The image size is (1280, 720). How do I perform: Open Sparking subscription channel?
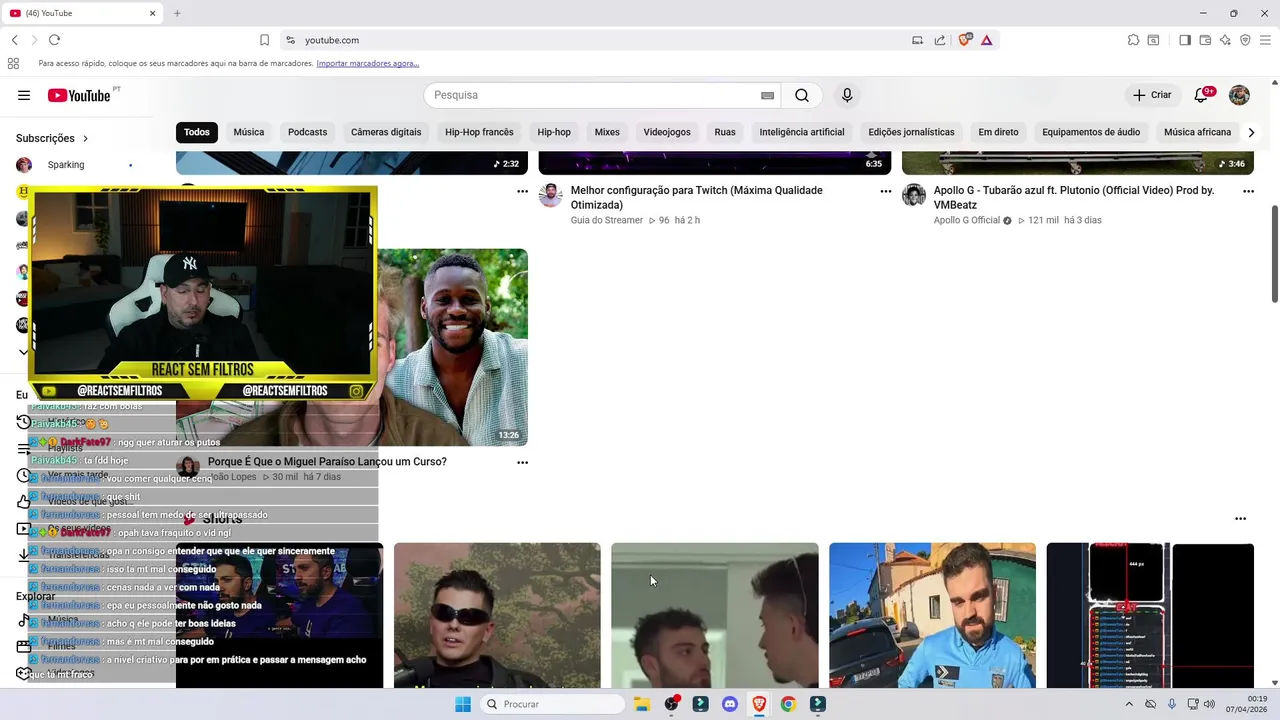(66, 165)
